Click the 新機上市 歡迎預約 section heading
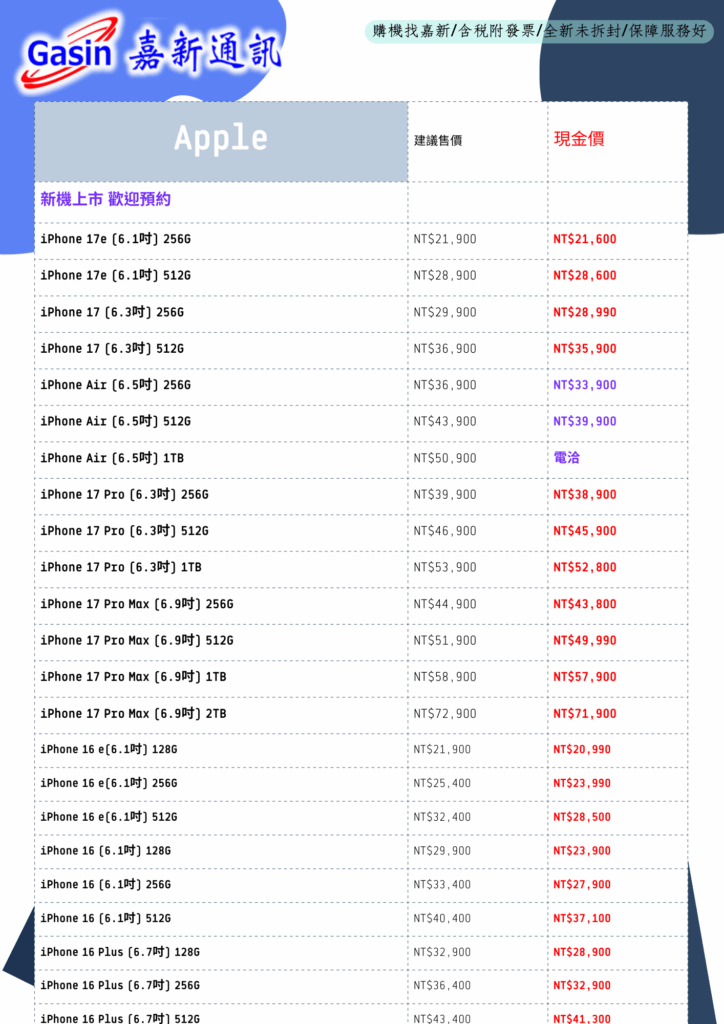This screenshot has height=1024, width=724. pyautogui.click(x=105, y=199)
